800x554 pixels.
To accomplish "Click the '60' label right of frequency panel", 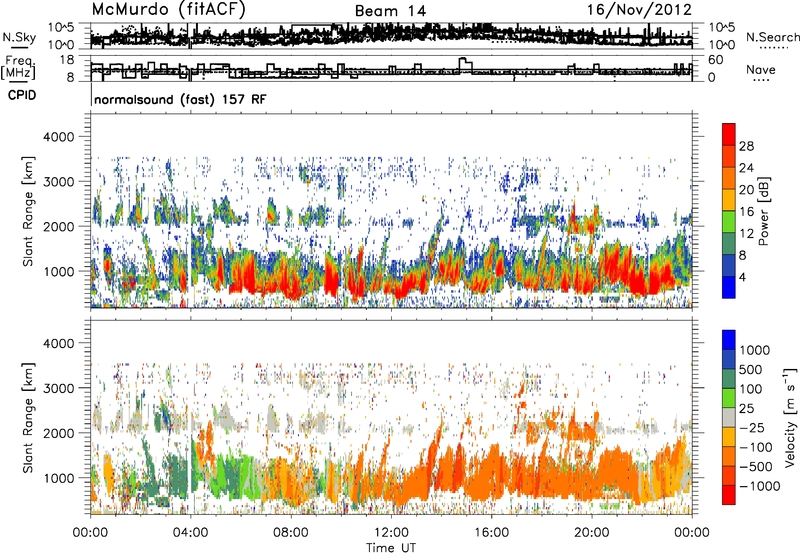I will click(716, 60).
